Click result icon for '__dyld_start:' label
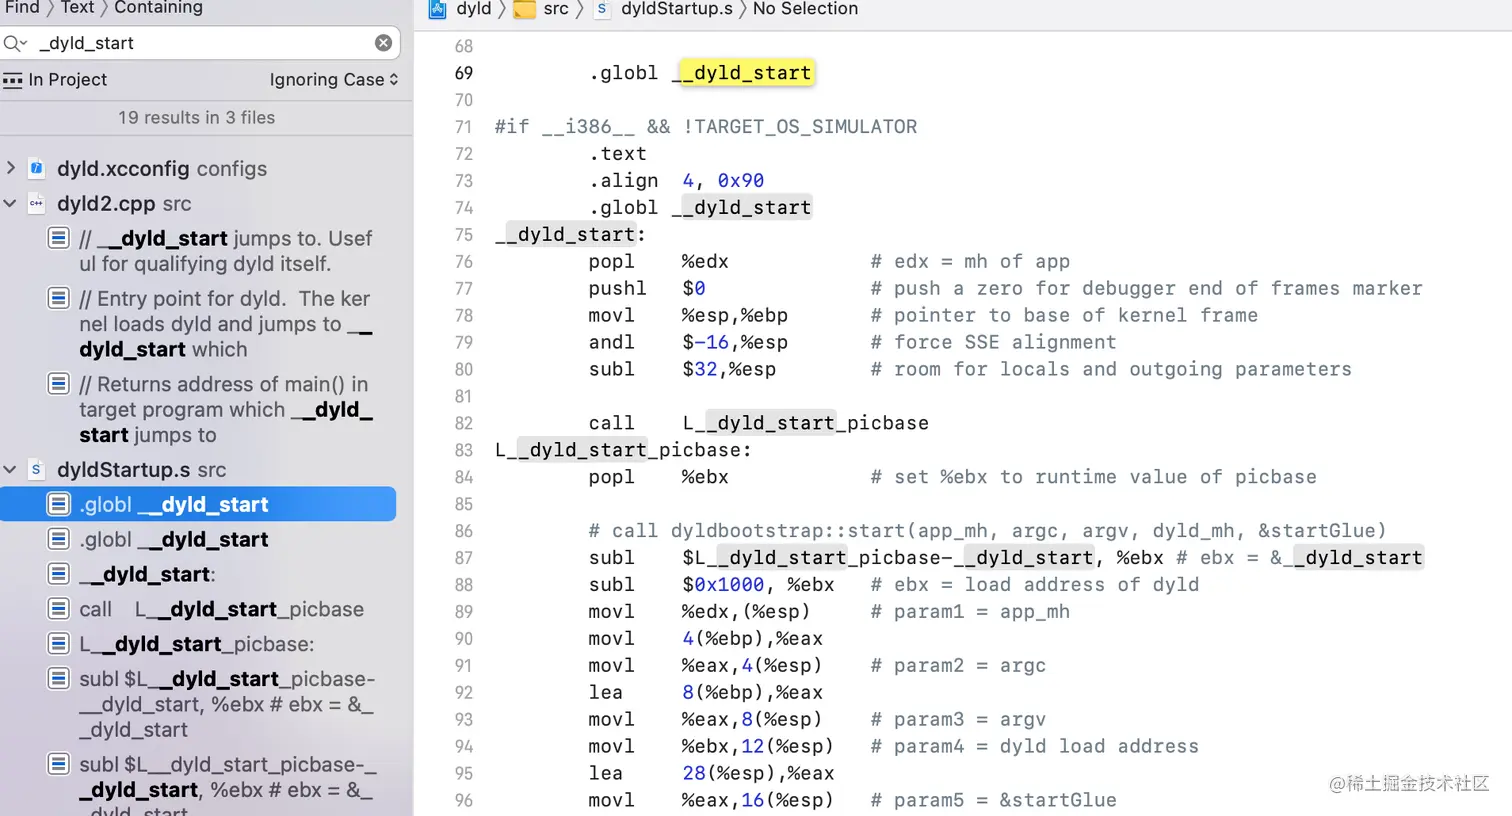1512x816 pixels. click(x=59, y=574)
